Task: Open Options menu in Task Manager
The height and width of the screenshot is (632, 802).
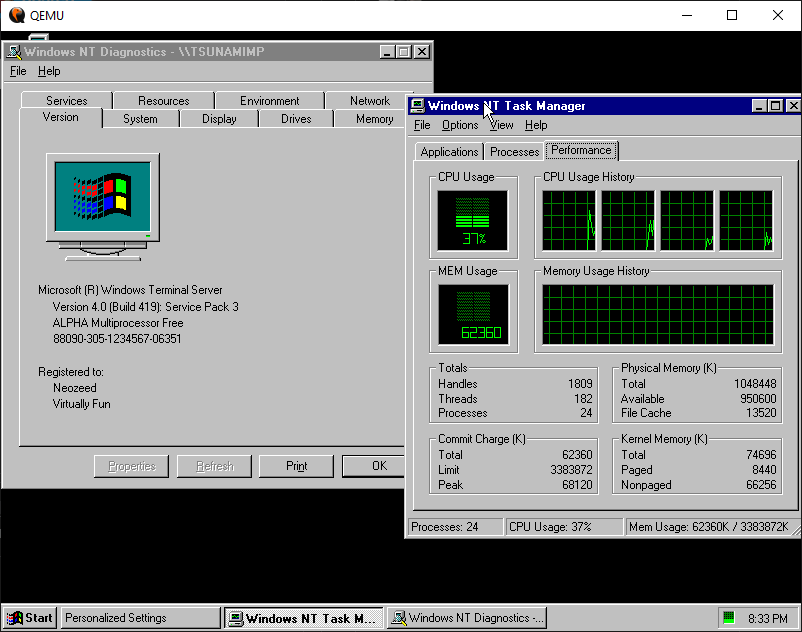Action: coord(460,125)
